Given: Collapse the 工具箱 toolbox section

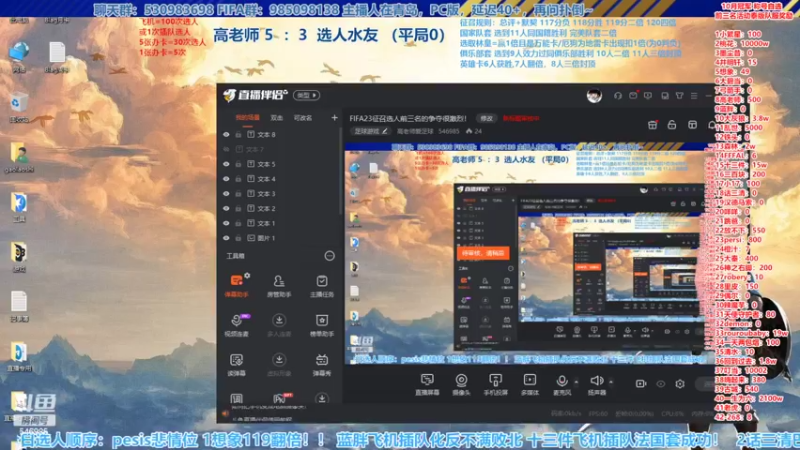Looking at the screenshot, I should (x=330, y=256).
